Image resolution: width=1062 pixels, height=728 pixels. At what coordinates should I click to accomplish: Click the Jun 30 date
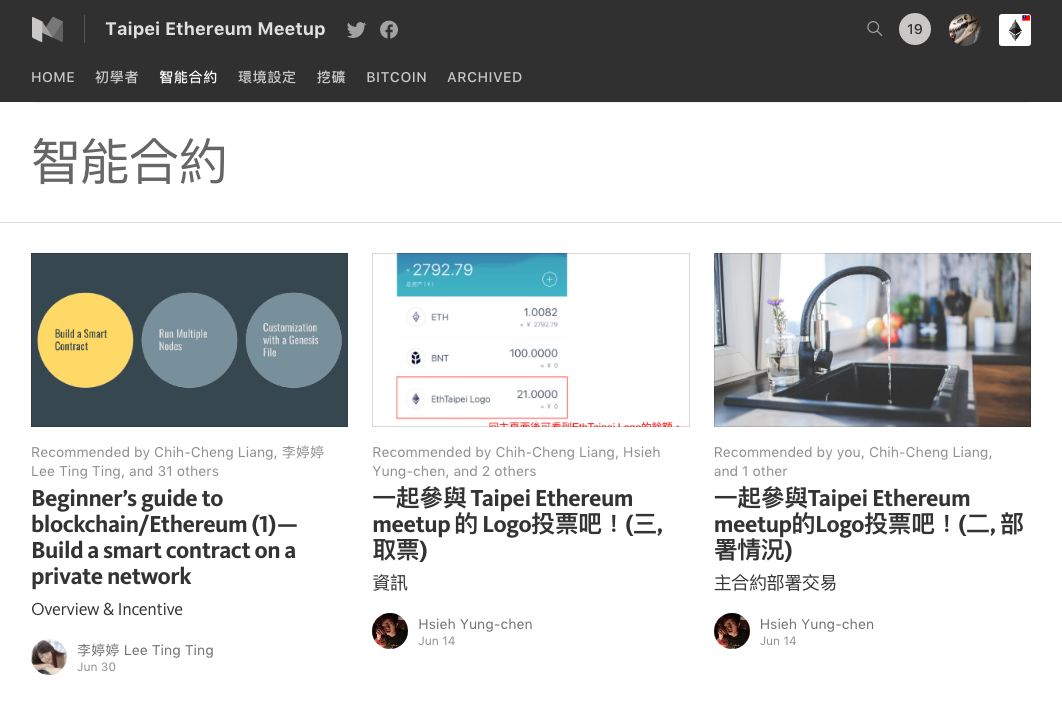pos(96,667)
